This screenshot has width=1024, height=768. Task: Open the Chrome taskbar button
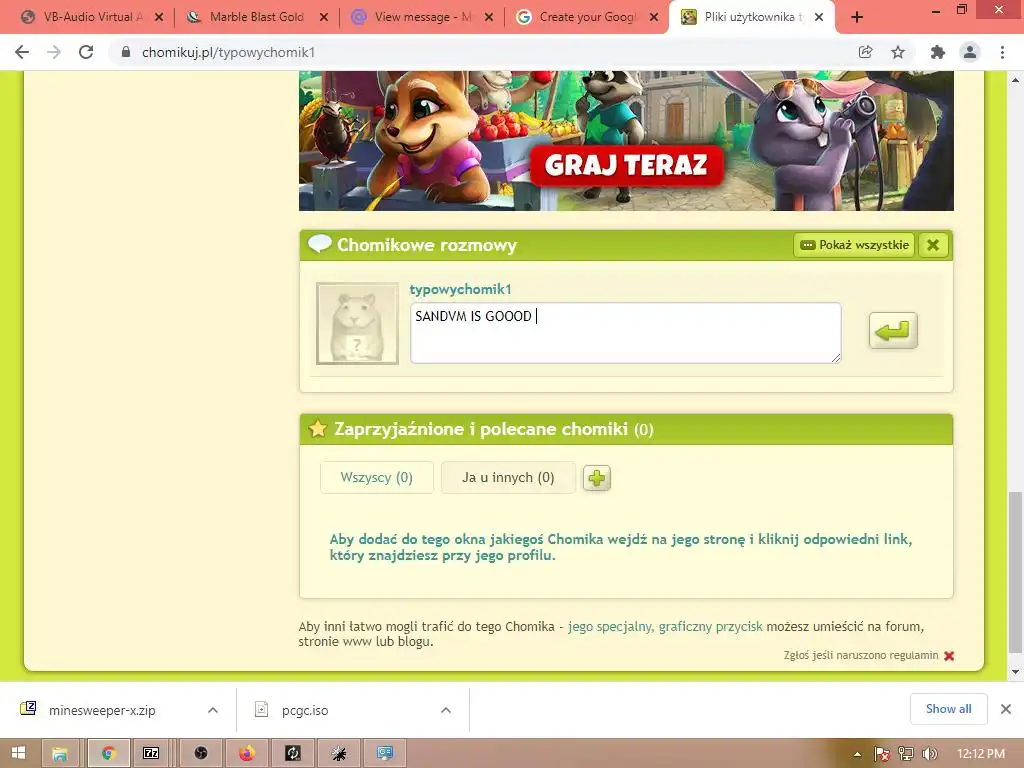108,754
